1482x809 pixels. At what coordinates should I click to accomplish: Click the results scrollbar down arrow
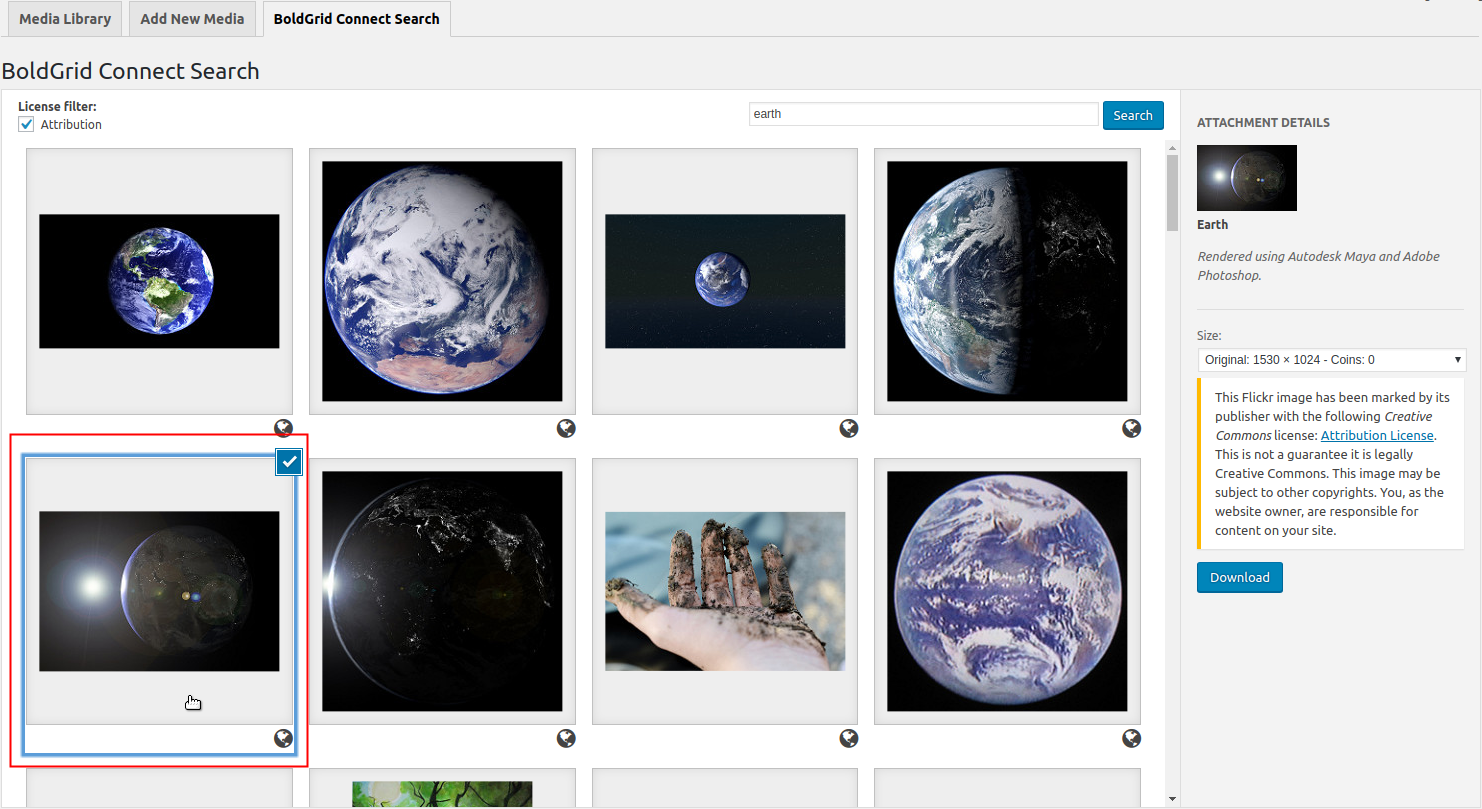[x=1172, y=799]
